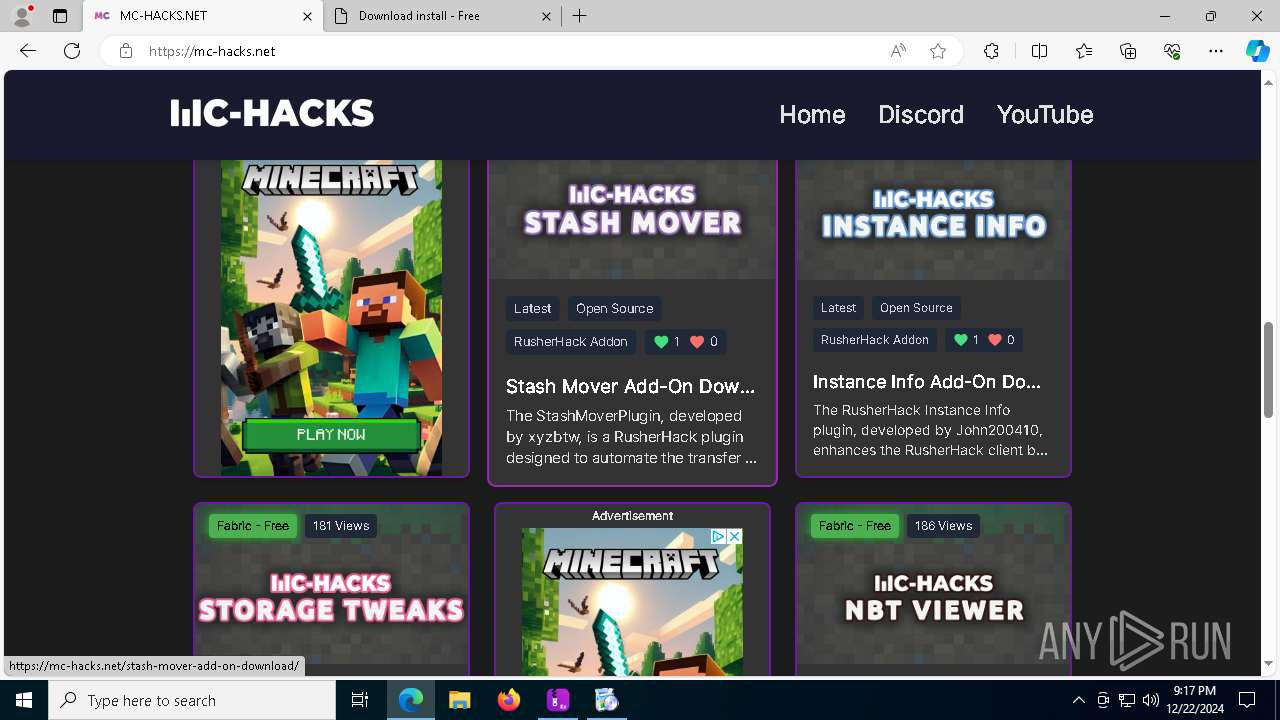Click the MC-HACKS site logo
The width and height of the screenshot is (1280, 720).
coord(272,114)
